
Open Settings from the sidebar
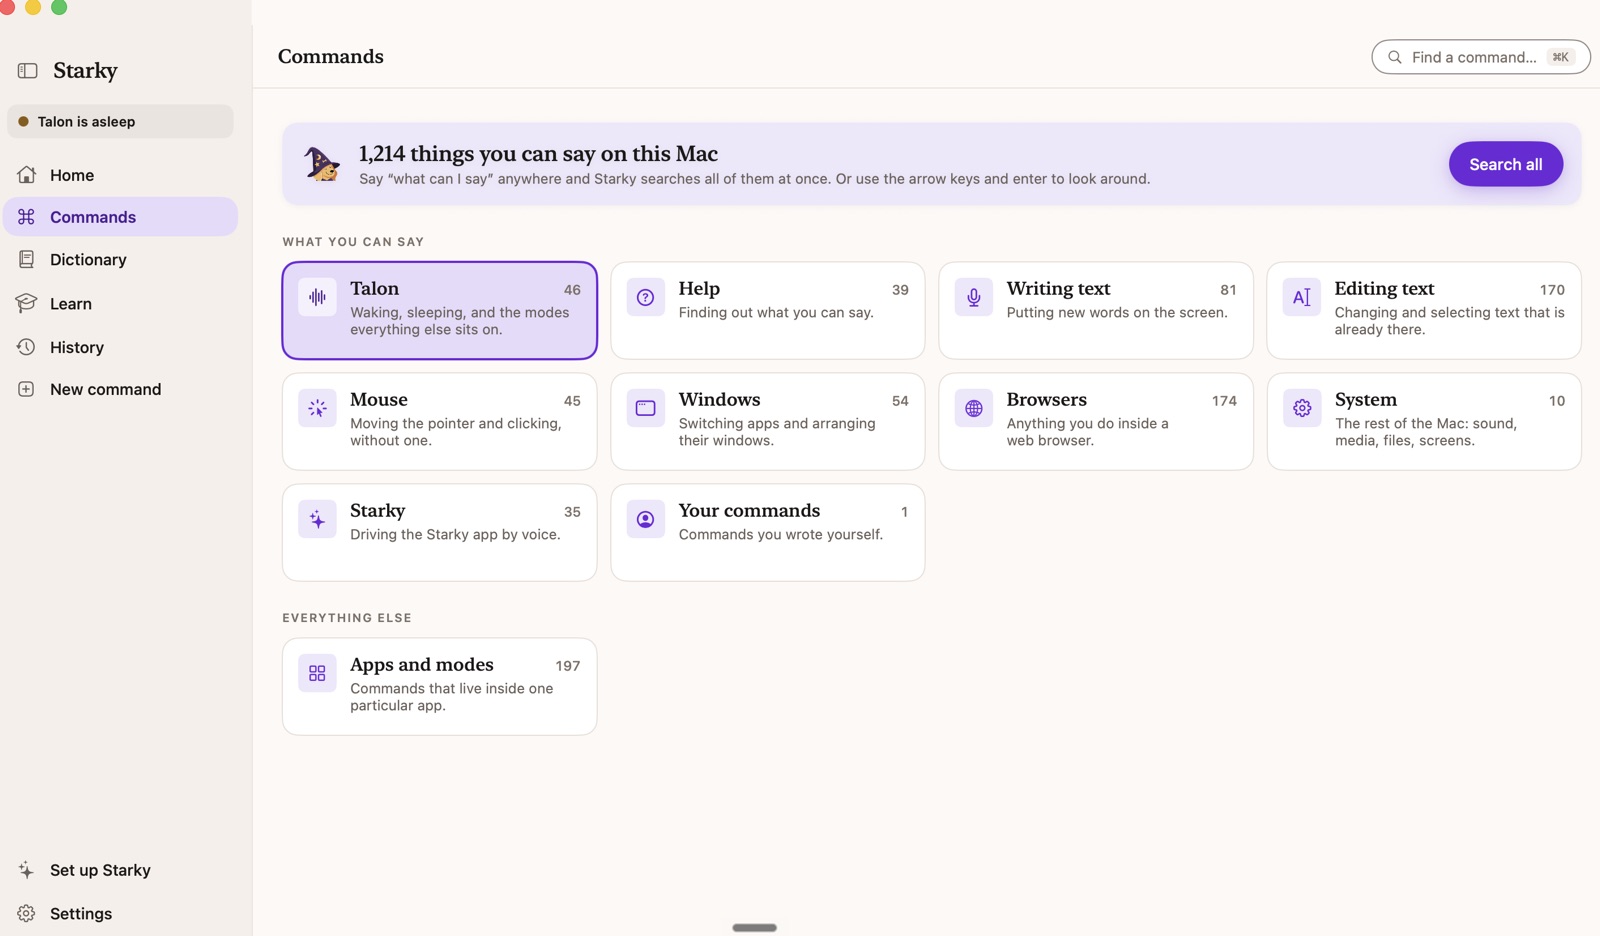[x=120, y=913]
